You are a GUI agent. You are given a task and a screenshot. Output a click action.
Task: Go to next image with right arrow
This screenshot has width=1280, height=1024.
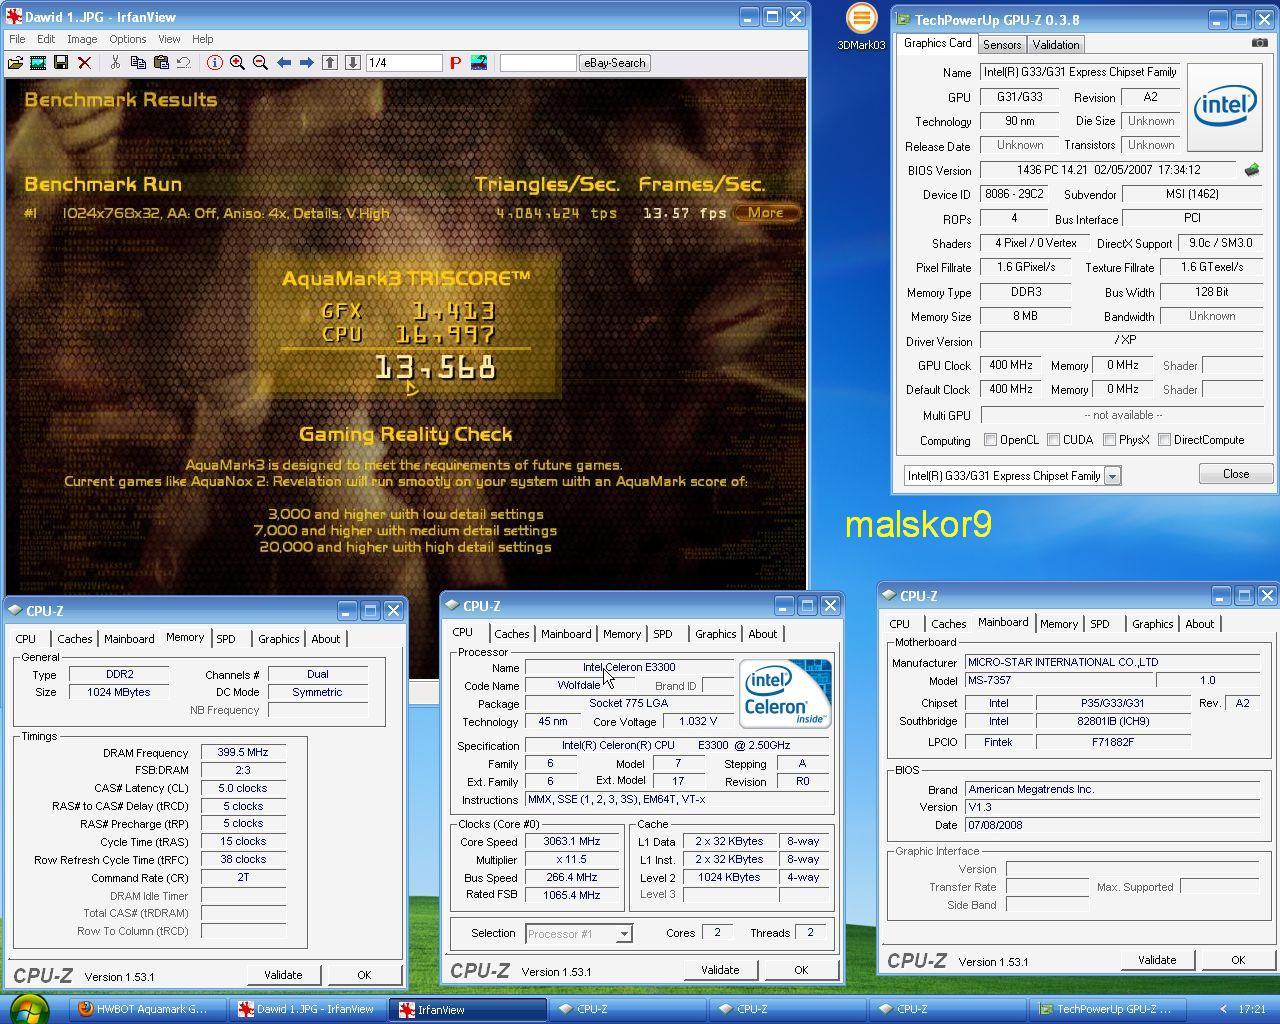coord(307,63)
